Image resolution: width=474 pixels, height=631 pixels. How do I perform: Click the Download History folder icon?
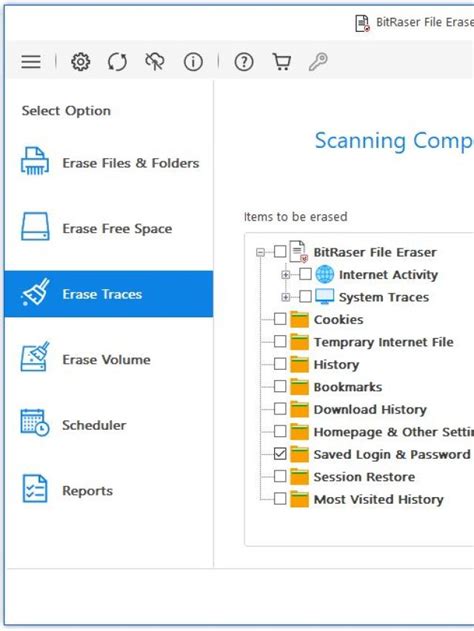coord(299,409)
